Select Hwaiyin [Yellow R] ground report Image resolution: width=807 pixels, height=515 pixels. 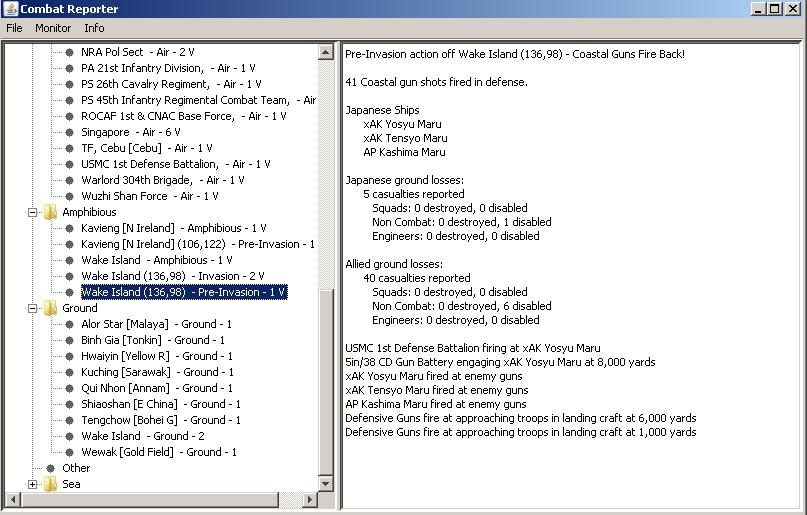pos(157,356)
